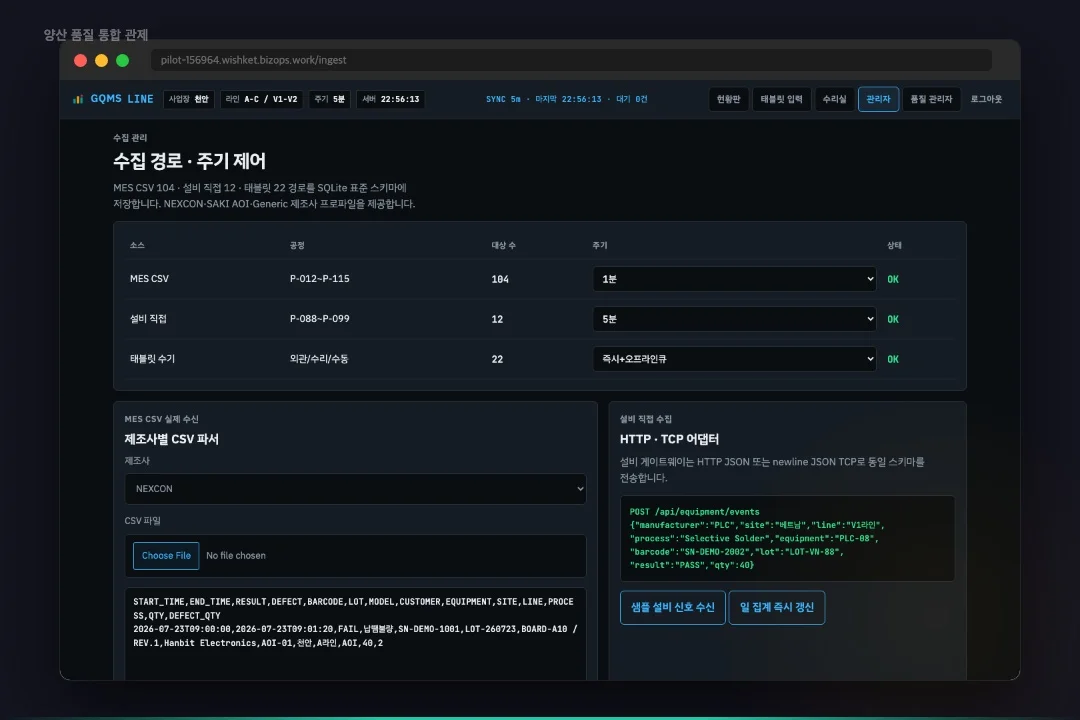This screenshot has width=1080, height=720.
Task: Click the 태블릿 수기 source cell
Action: pyautogui.click(x=152, y=359)
